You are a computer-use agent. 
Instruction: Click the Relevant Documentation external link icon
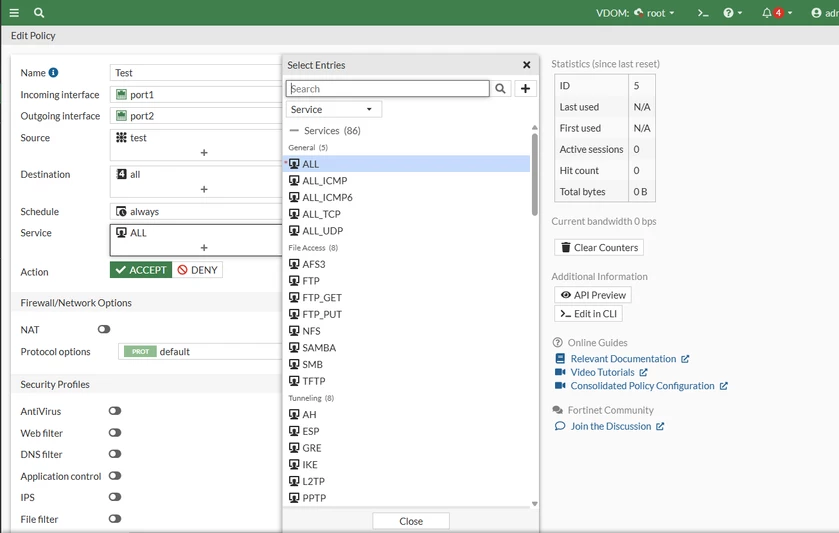tap(685, 359)
